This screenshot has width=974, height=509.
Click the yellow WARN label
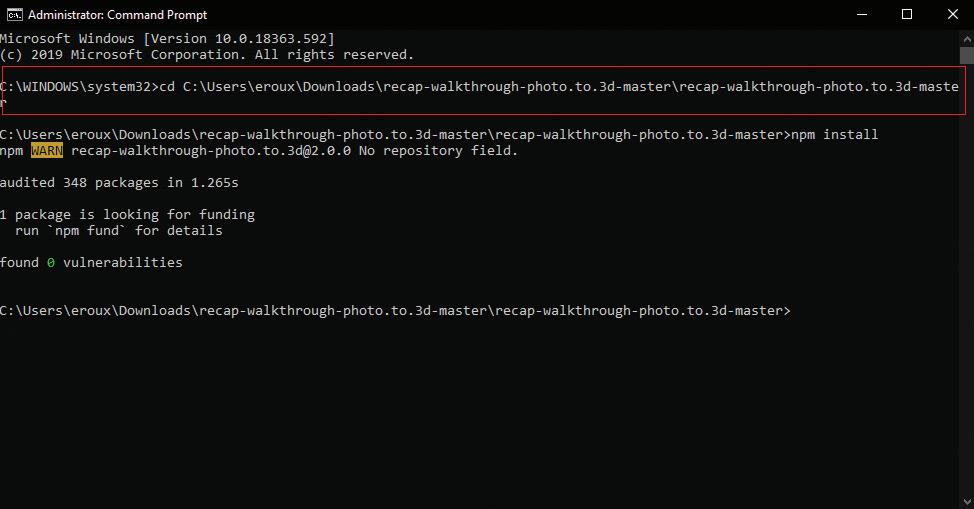47,150
